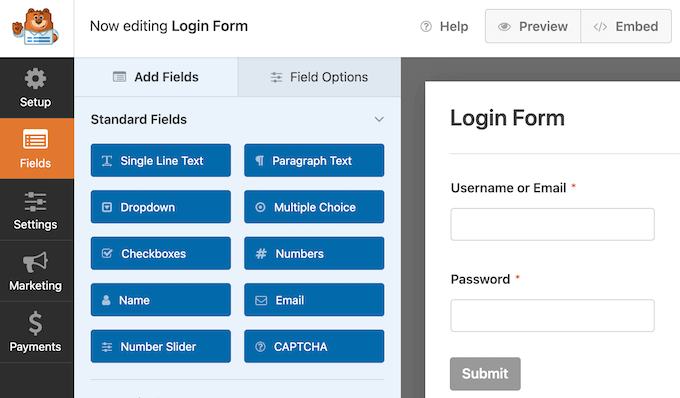Add a Numbers field
The image size is (680, 398).
(x=314, y=253)
